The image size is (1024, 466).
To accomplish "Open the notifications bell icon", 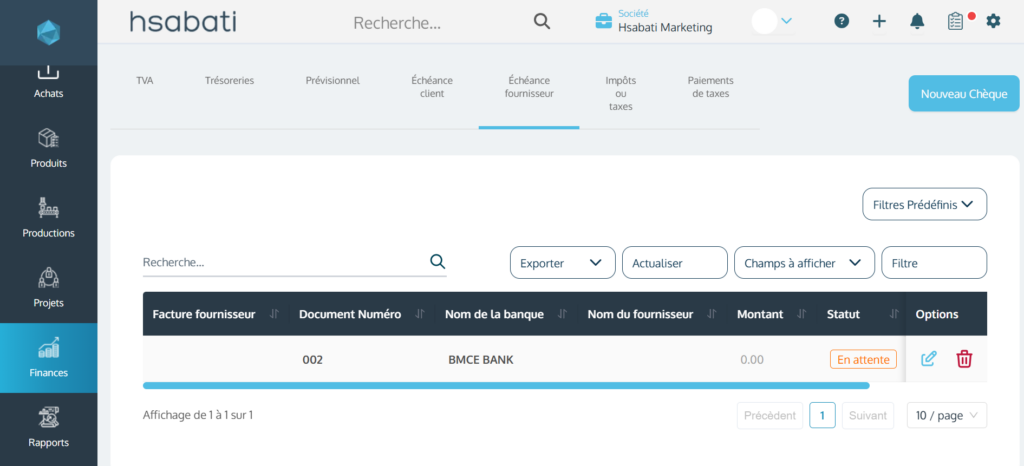I will 917,21.
